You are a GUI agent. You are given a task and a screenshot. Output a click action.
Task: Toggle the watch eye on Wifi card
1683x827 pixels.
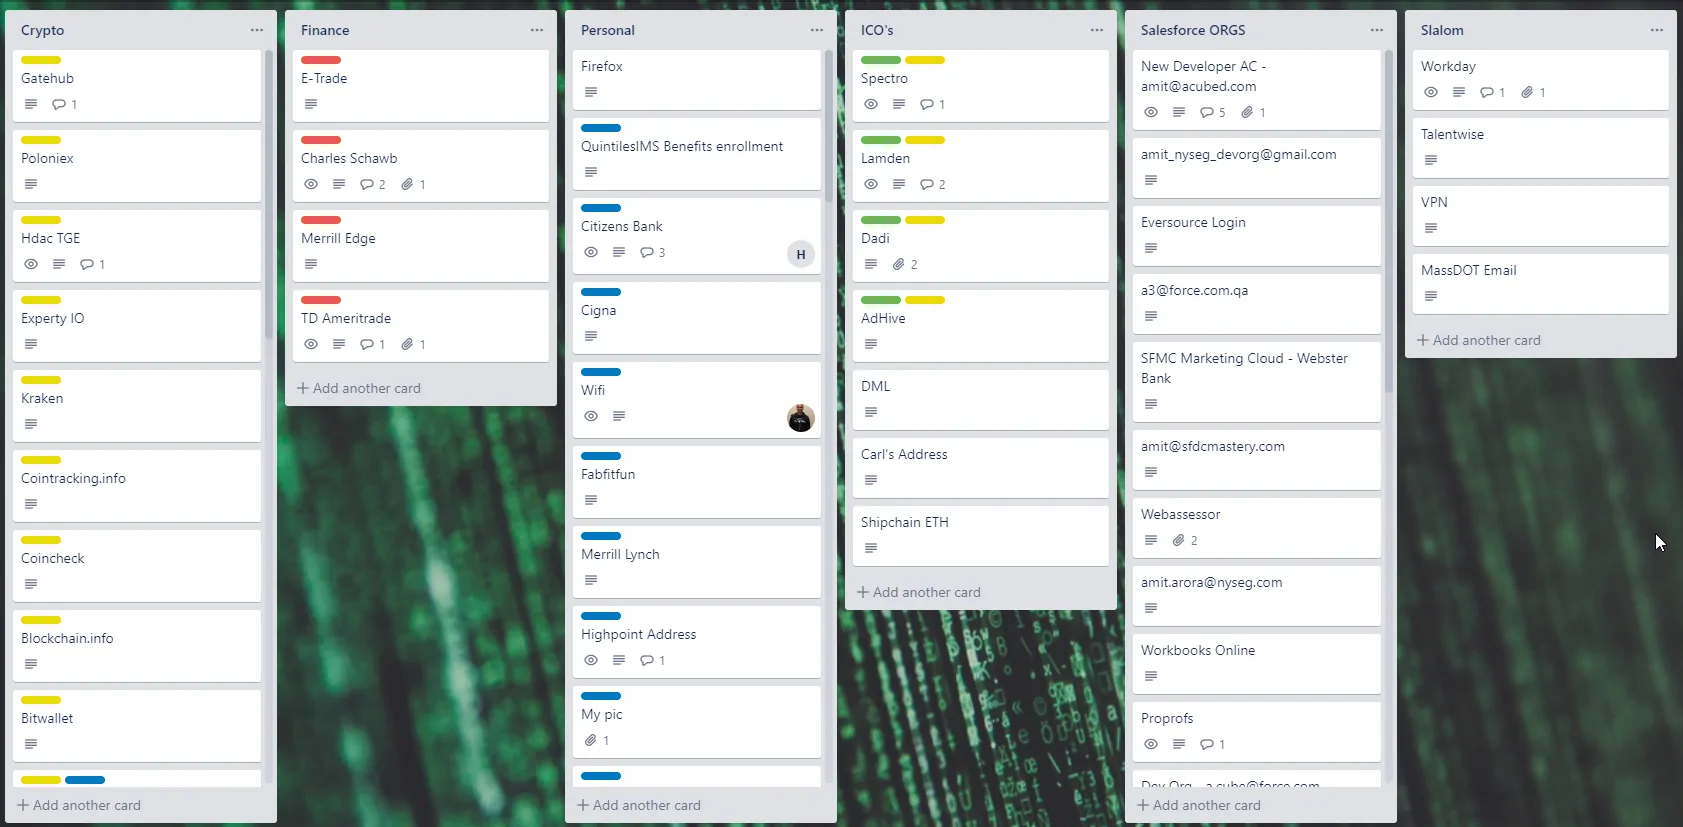coord(591,416)
